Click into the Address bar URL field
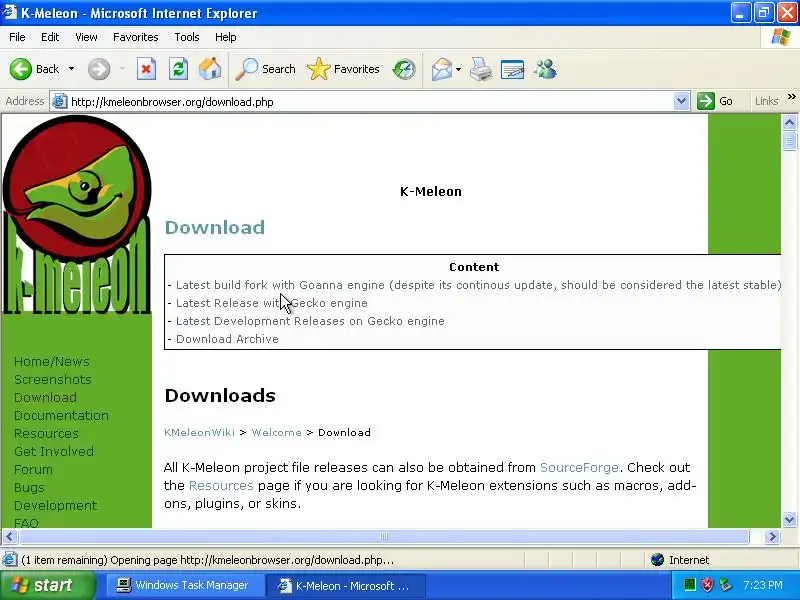 click(370, 102)
